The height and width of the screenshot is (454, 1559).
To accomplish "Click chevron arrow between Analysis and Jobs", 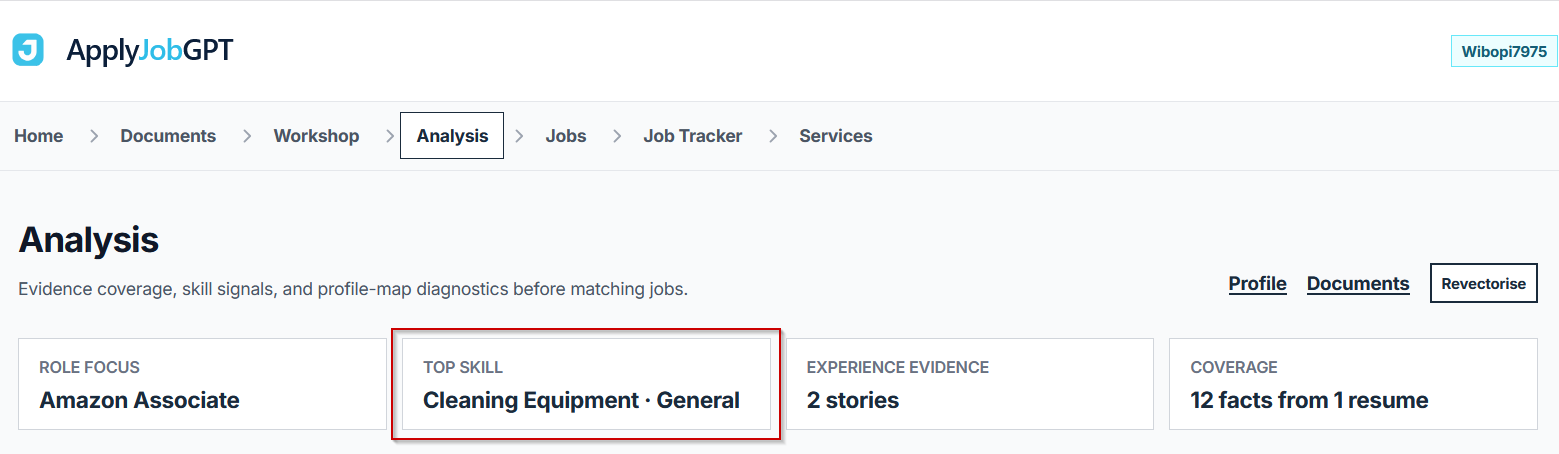I will [x=519, y=136].
